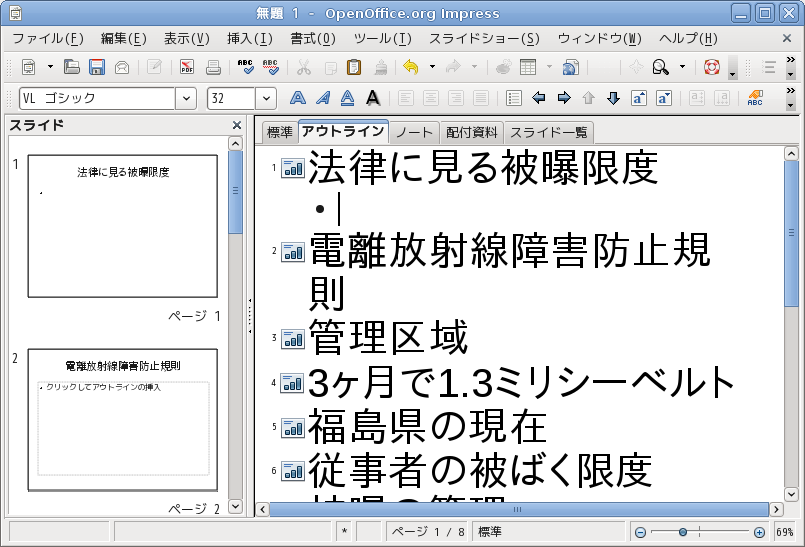Screen dimensions: 805x547
Task: Open the font name dropdown
Action: [186, 98]
